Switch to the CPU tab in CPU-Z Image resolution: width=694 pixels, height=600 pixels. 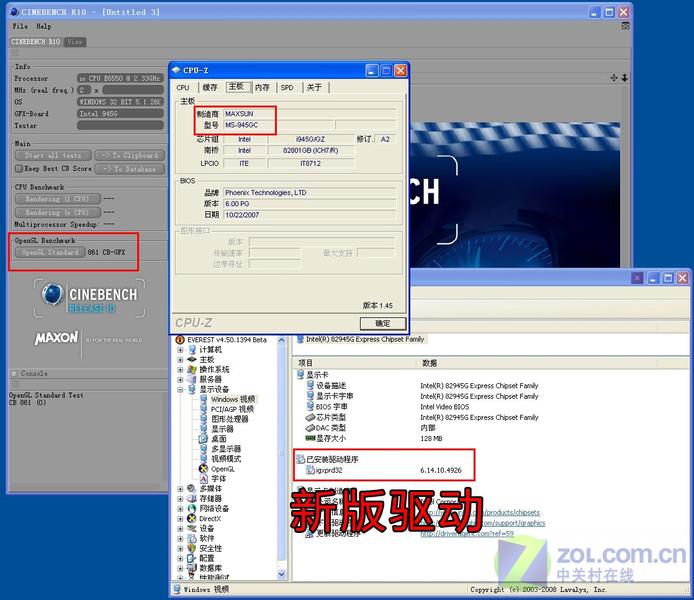coord(183,88)
